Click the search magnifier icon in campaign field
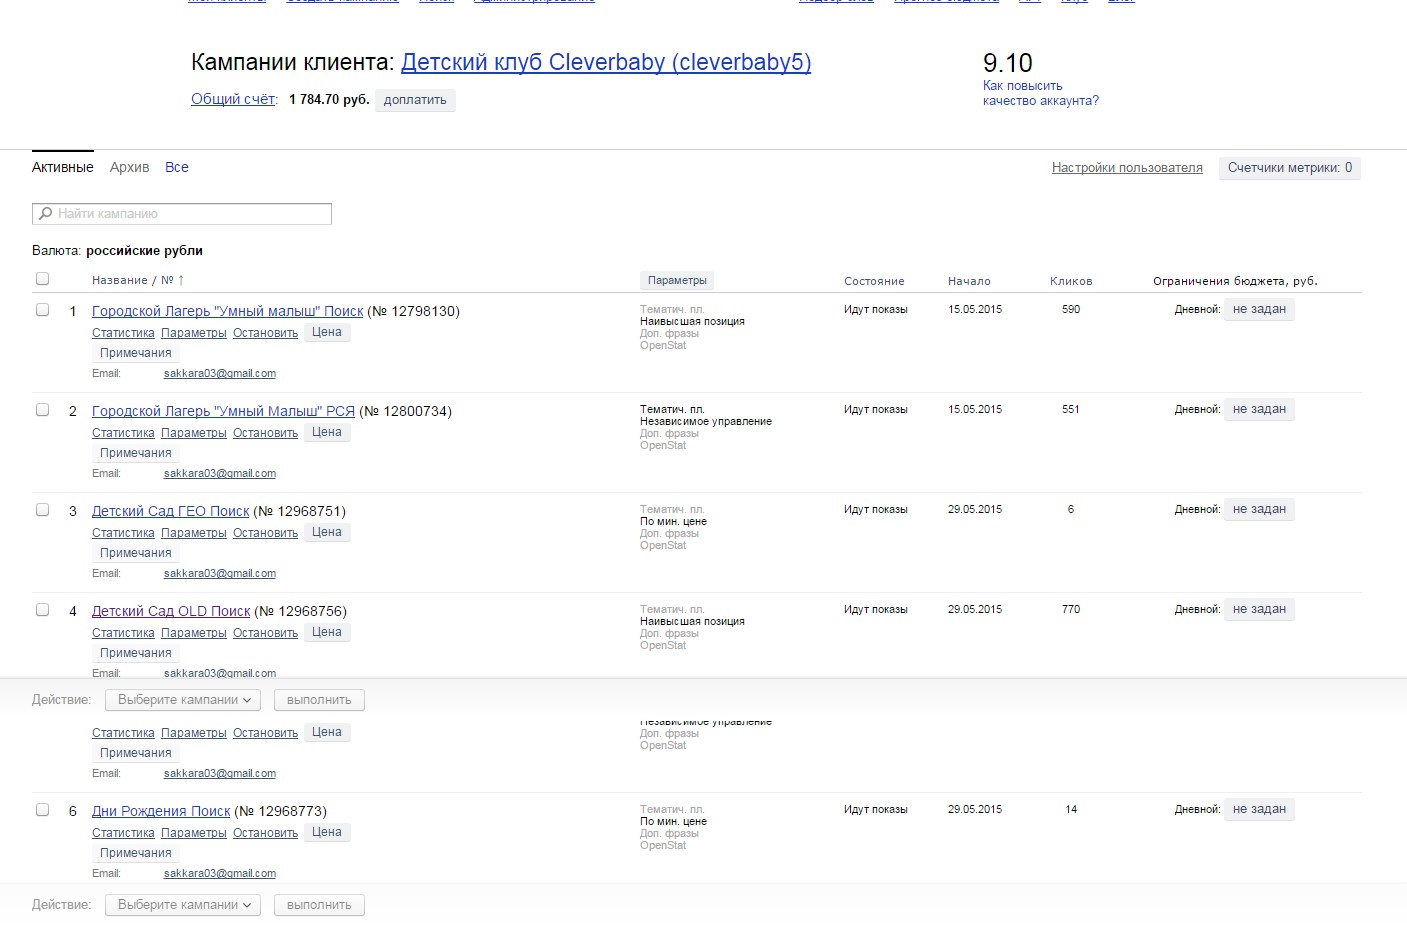Viewport: 1407px width, 926px height. [x=45, y=213]
